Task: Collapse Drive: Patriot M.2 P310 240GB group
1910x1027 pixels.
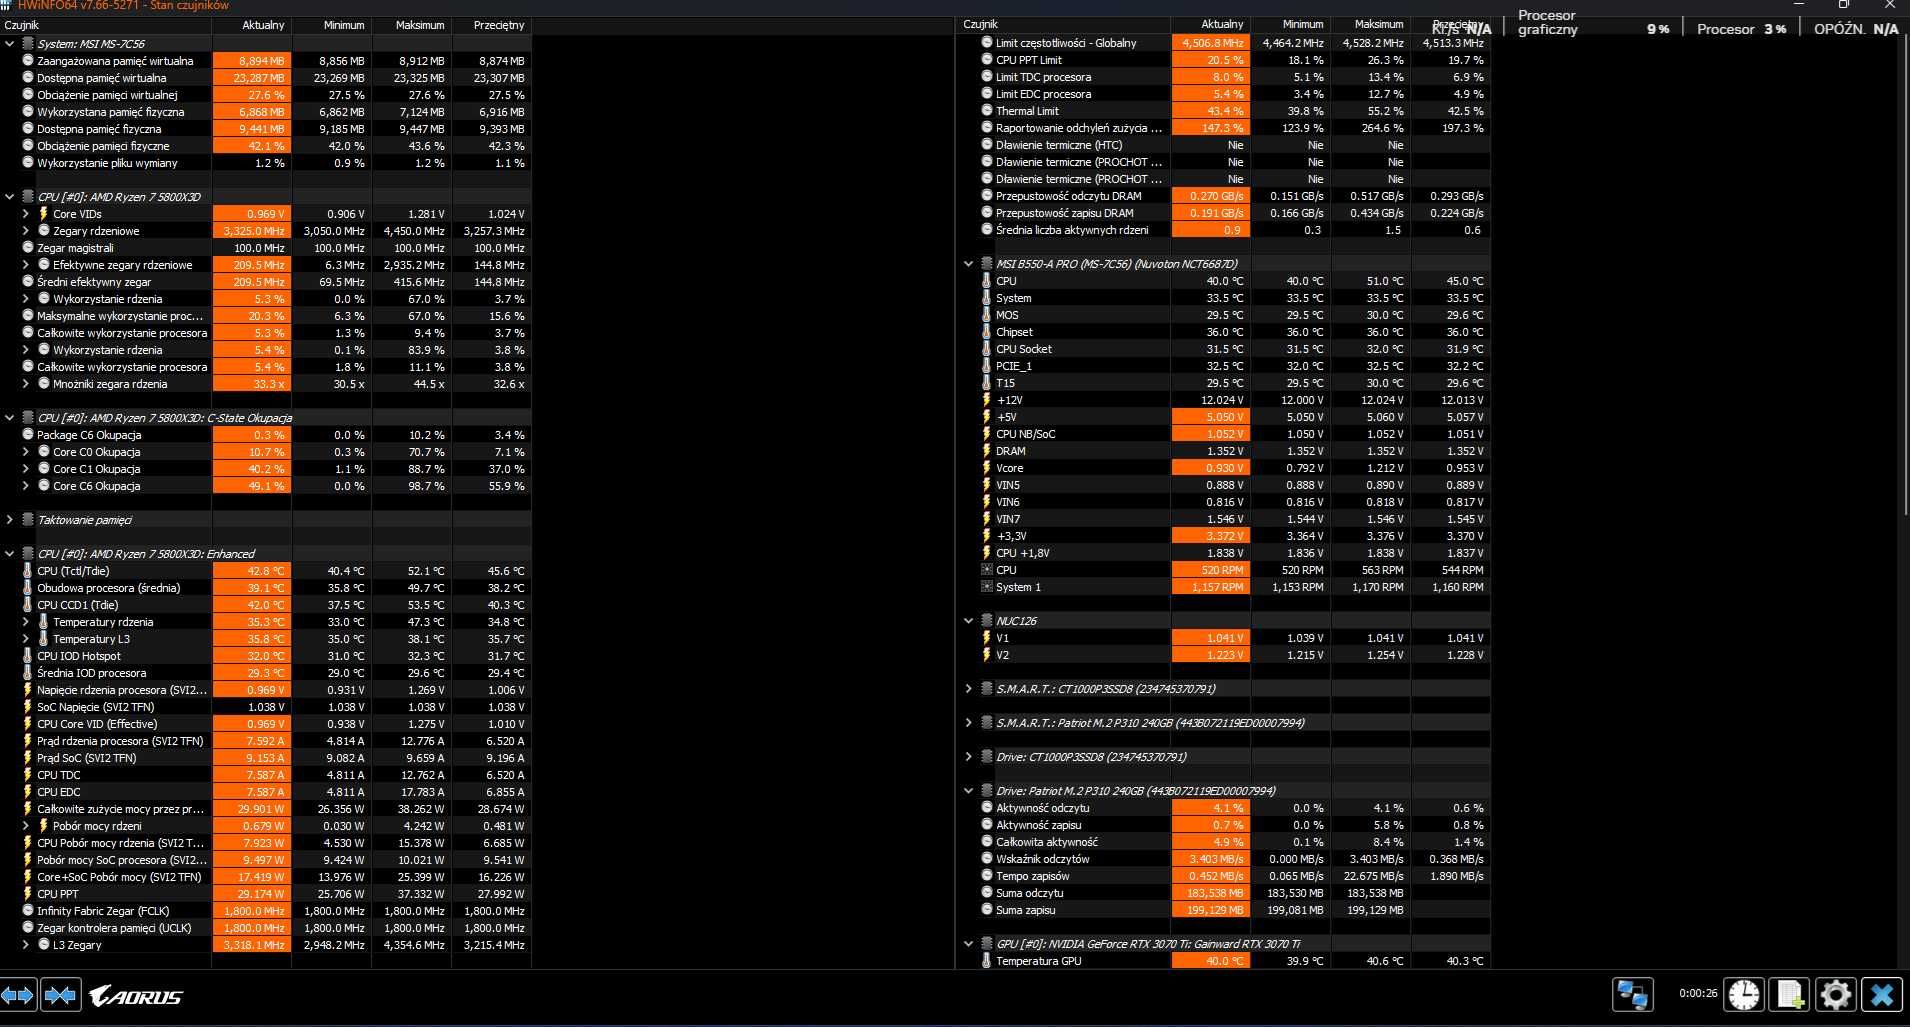Action: pos(968,791)
